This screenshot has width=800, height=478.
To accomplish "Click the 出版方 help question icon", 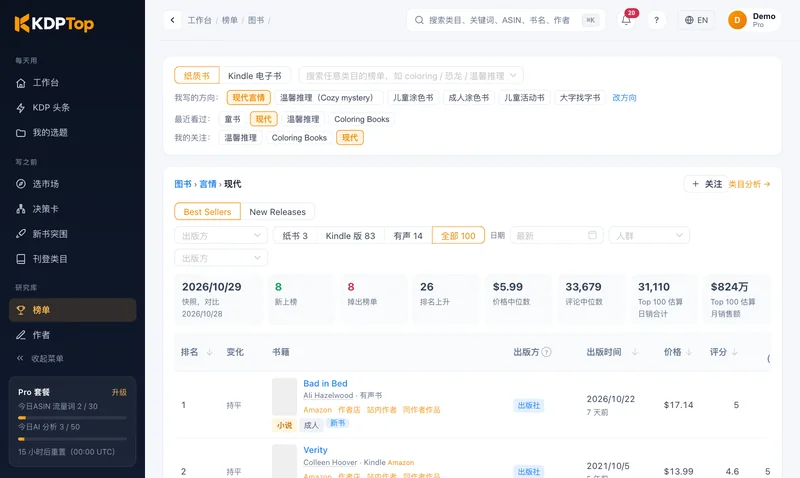I will tap(546, 352).
